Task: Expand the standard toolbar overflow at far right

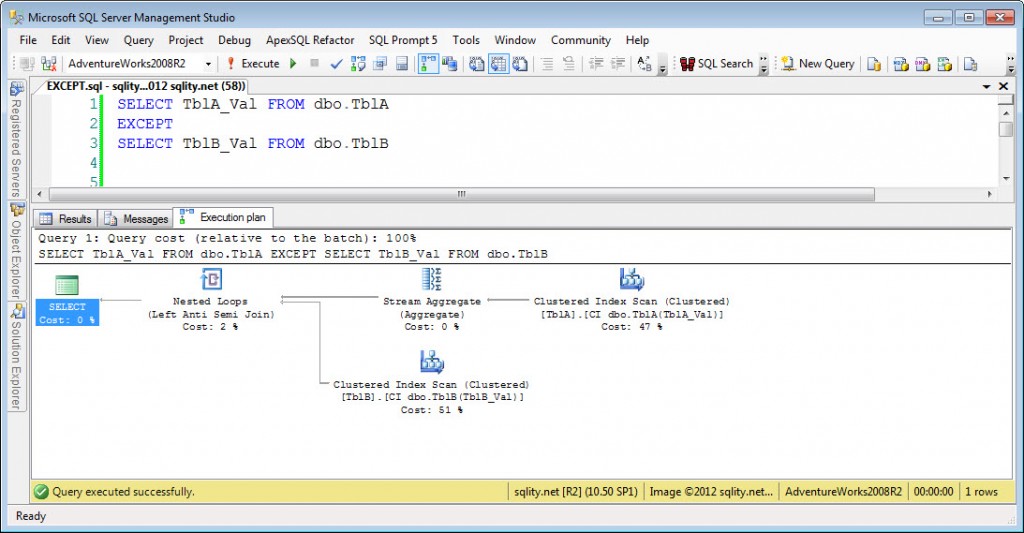Action: point(1011,65)
